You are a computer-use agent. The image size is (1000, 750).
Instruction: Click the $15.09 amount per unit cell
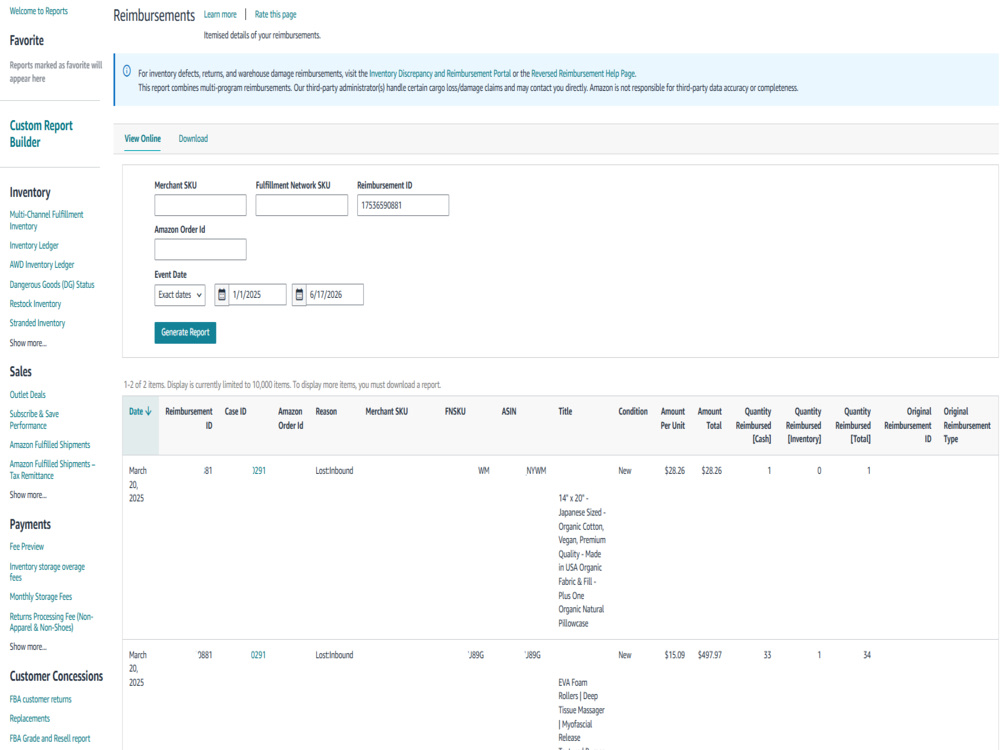point(675,655)
